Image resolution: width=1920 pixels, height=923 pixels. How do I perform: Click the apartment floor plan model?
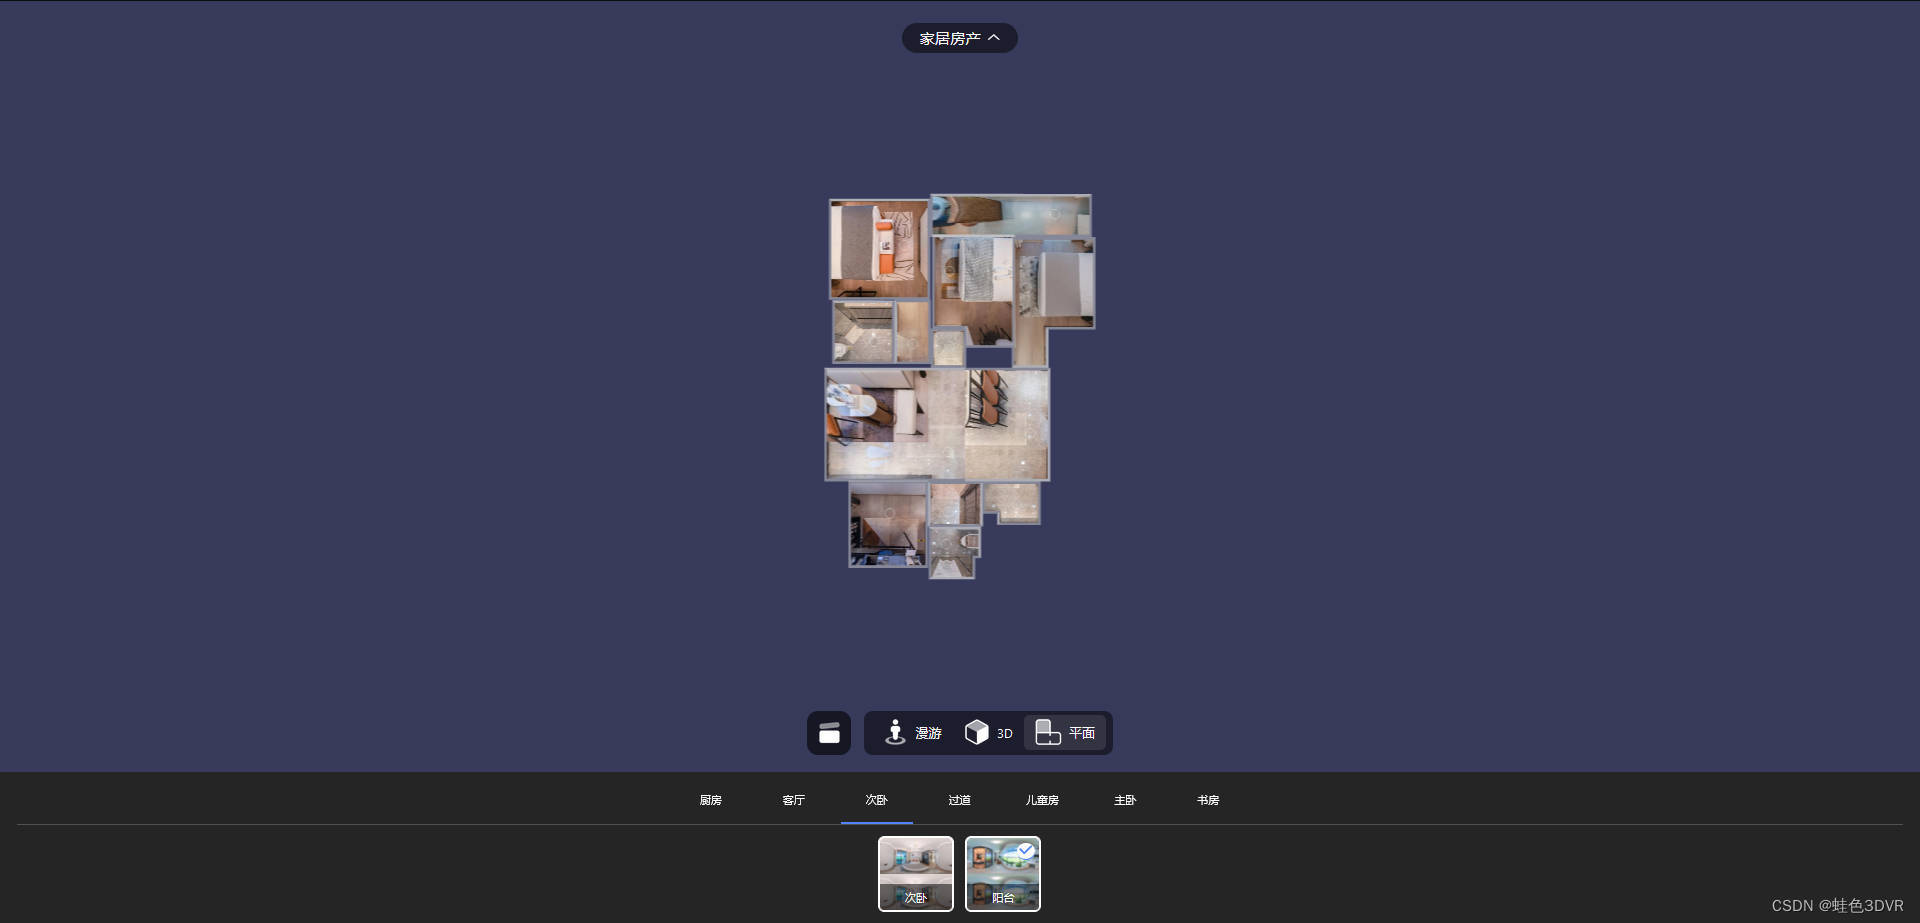point(960,386)
